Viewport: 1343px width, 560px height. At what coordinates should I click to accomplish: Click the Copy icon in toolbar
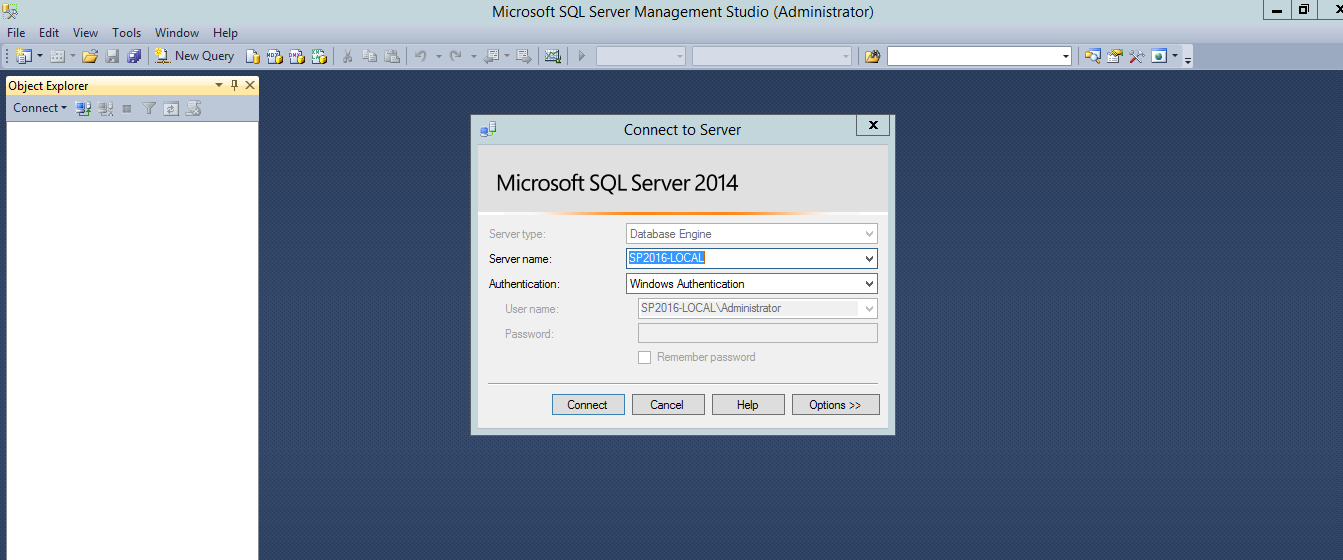[370, 56]
